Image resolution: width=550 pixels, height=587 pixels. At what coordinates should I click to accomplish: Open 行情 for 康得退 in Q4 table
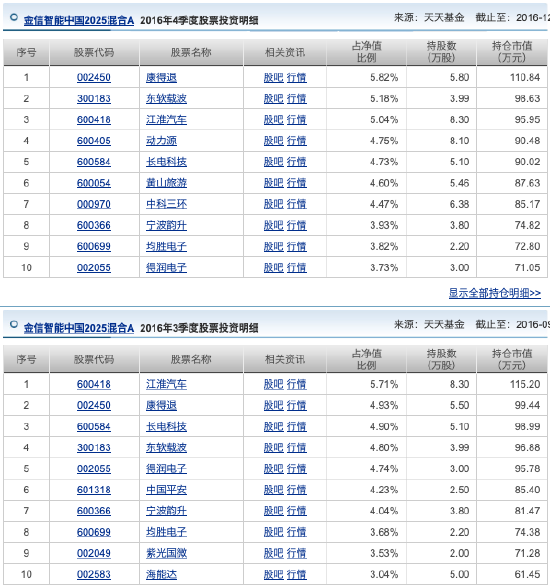tap(297, 77)
